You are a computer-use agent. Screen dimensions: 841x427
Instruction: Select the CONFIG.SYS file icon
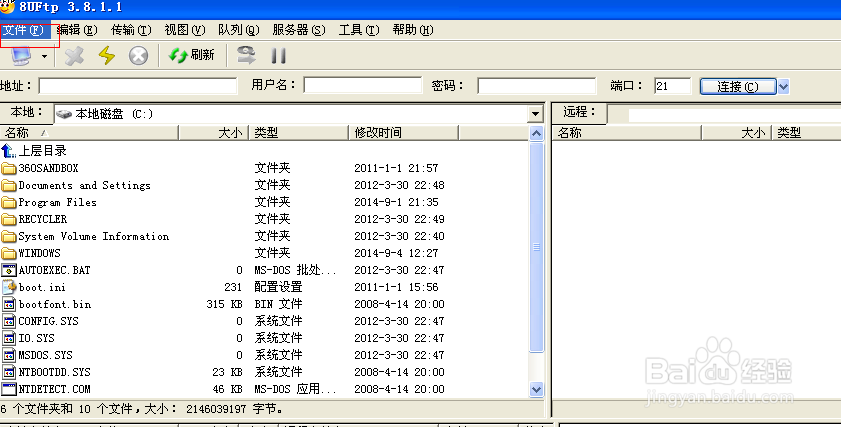tap(9, 321)
